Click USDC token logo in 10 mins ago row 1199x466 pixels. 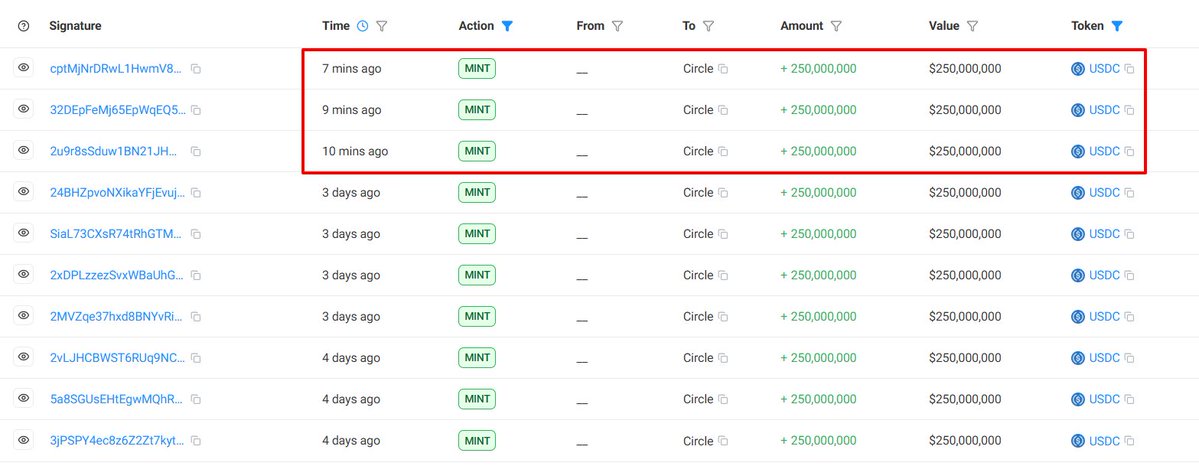tap(1078, 152)
